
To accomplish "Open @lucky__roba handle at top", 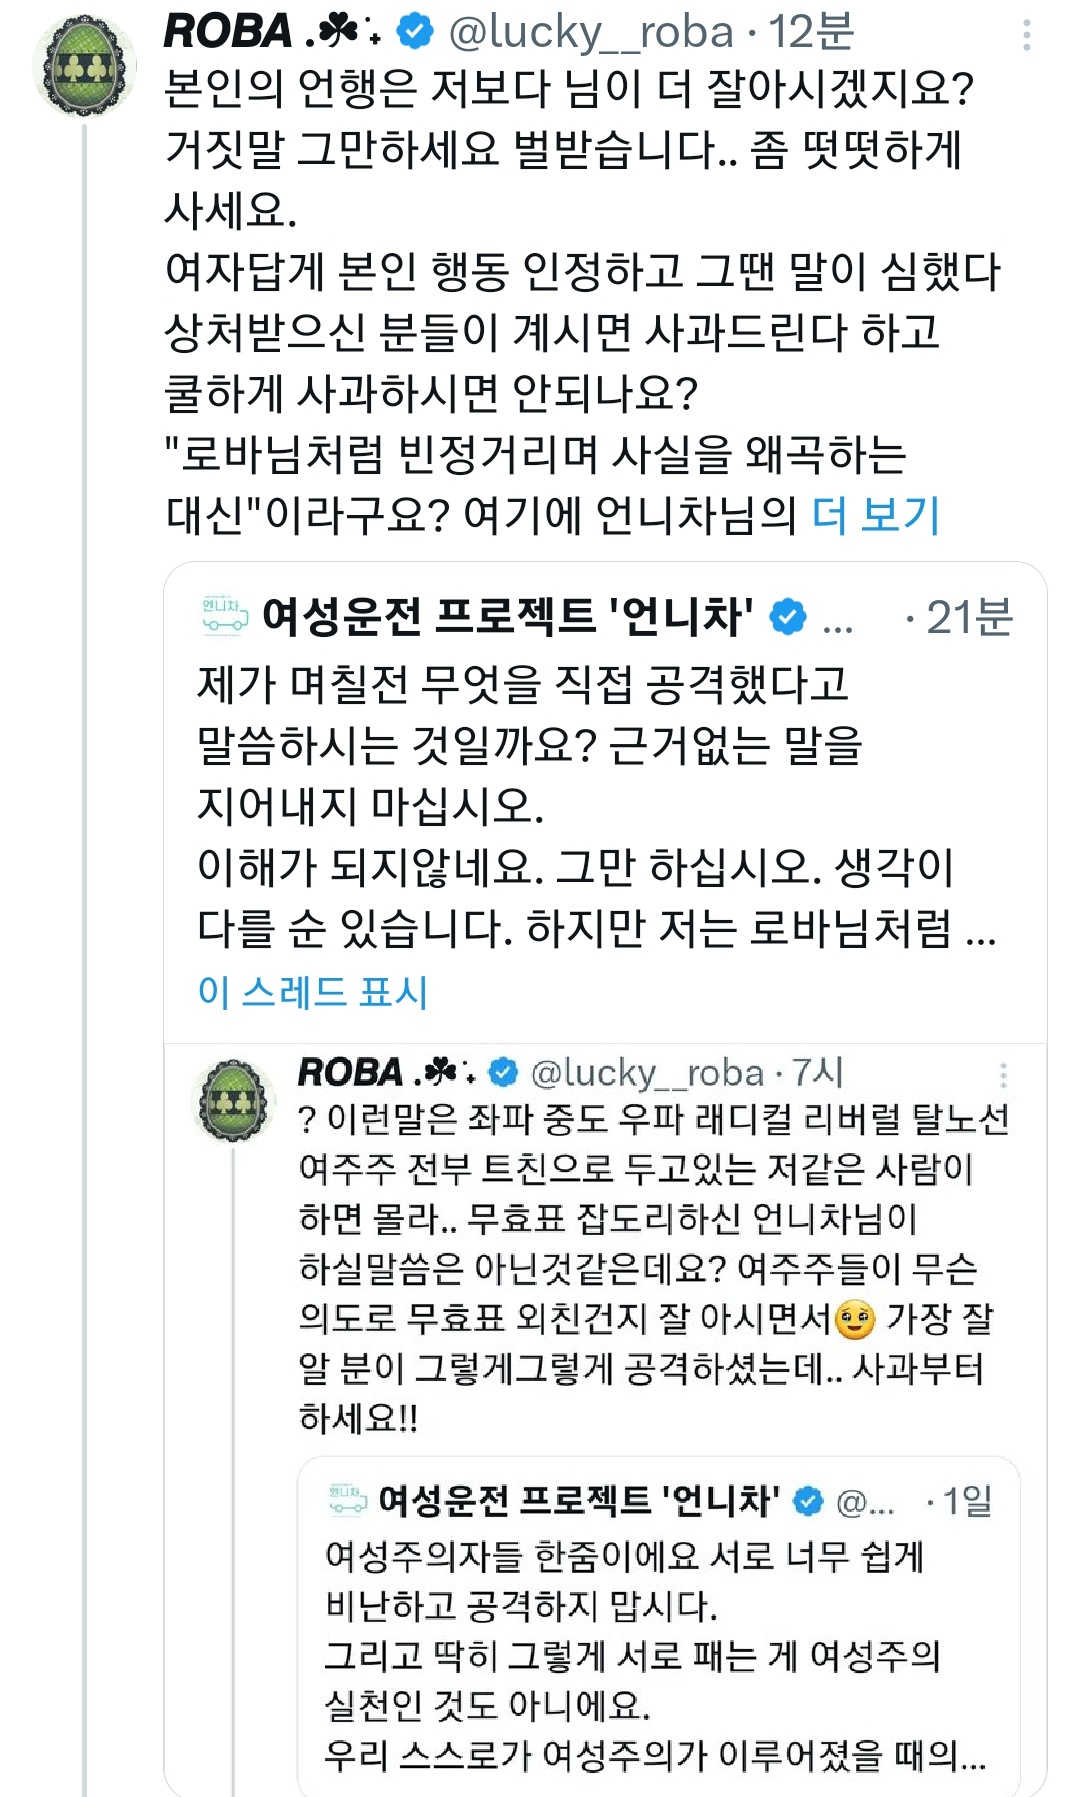I will [x=591, y=32].
